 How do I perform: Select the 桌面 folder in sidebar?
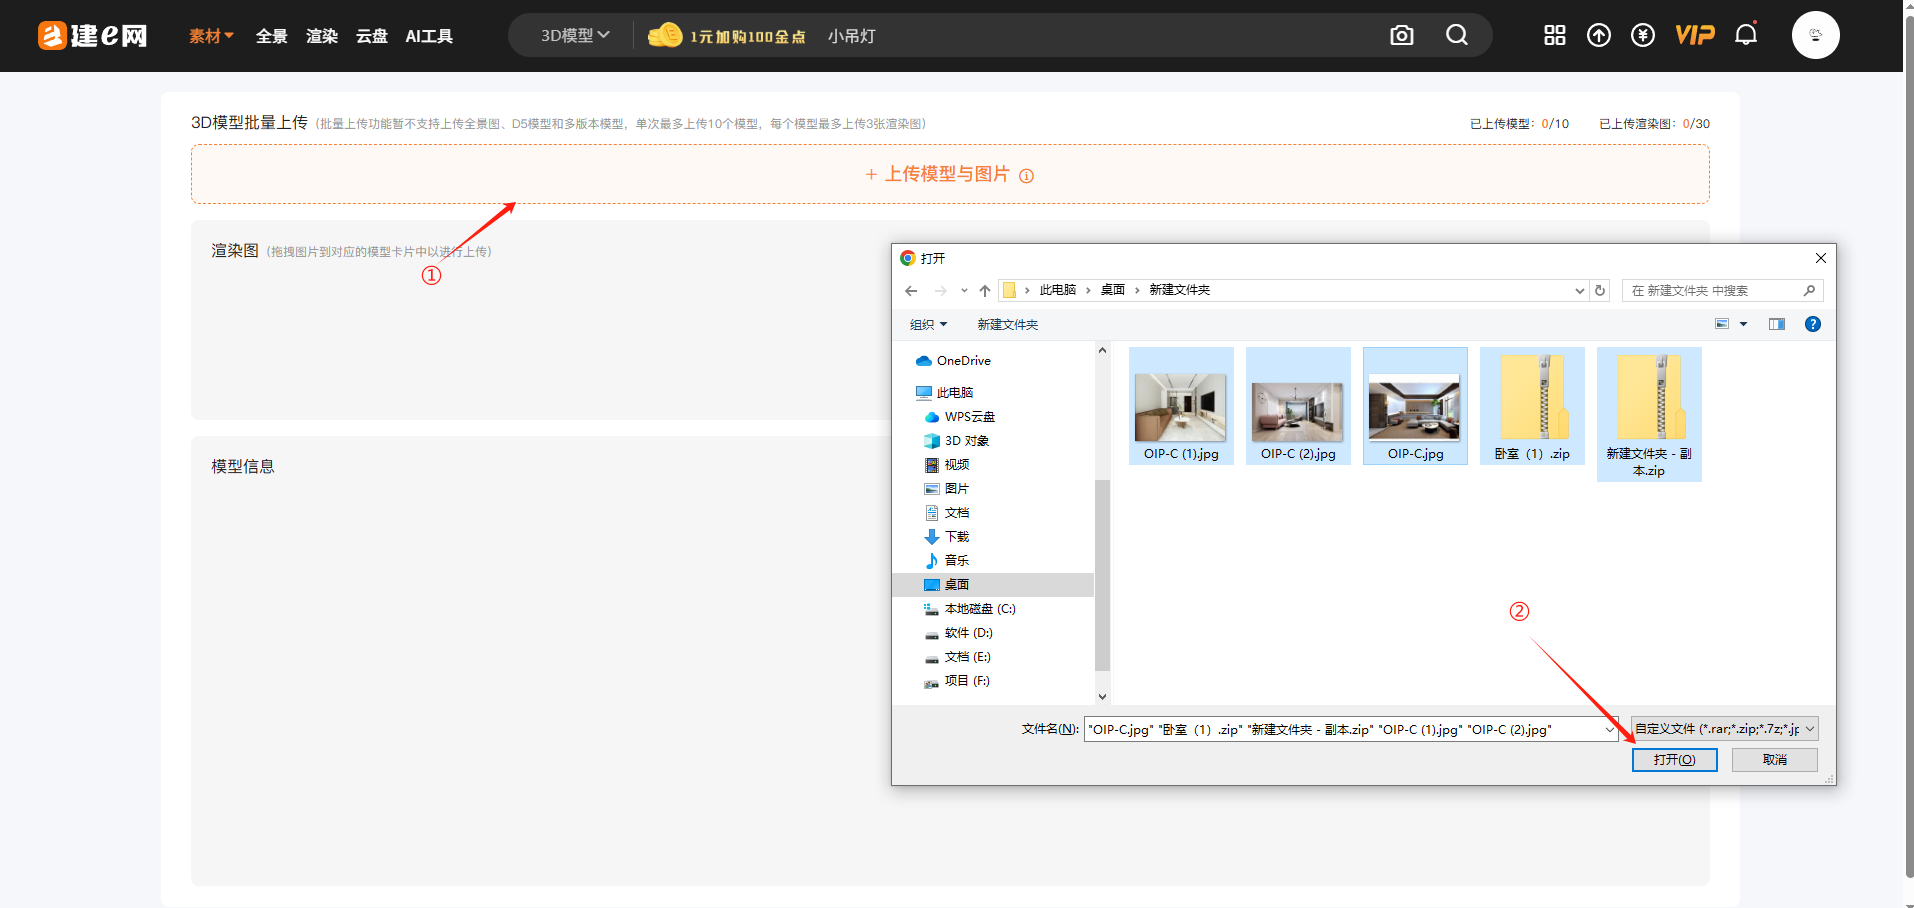pyautogui.click(x=956, y=585)
